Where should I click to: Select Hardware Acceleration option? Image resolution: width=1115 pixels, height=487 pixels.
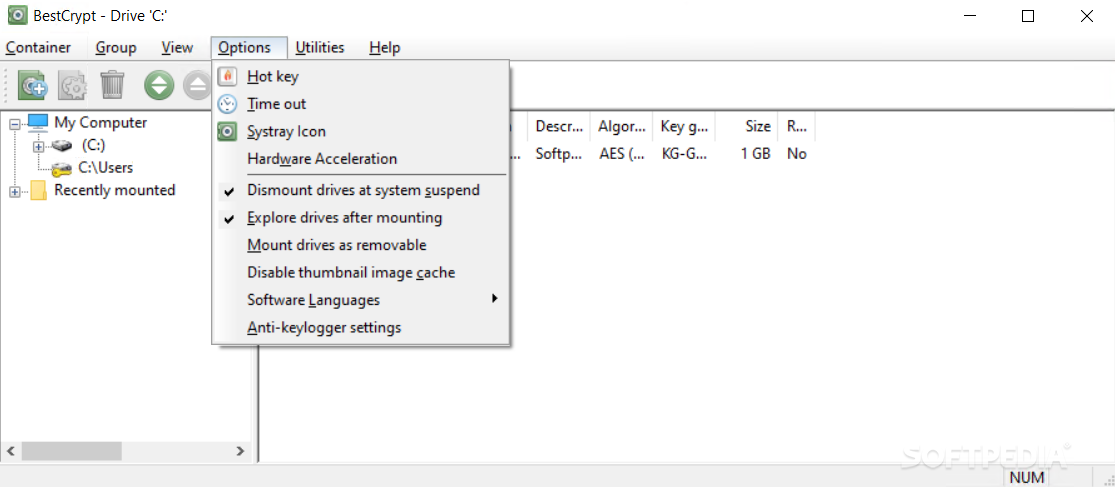(x=363, y=159)
